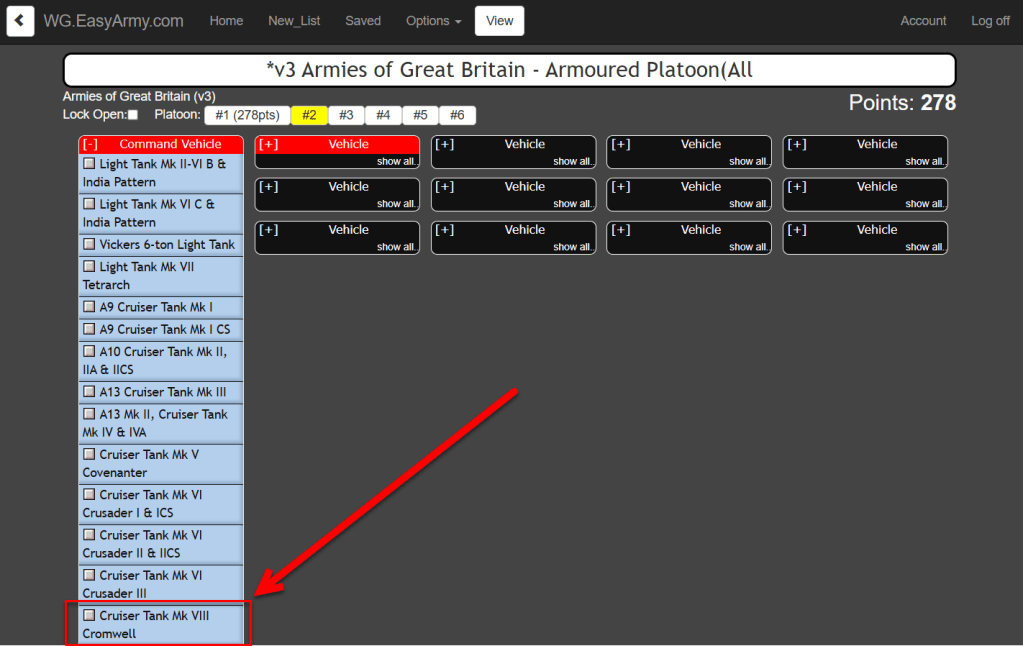Switch to platoon #3 tab
The image size is (1023, 646).
pyautogui.click(x=346, y=115)
